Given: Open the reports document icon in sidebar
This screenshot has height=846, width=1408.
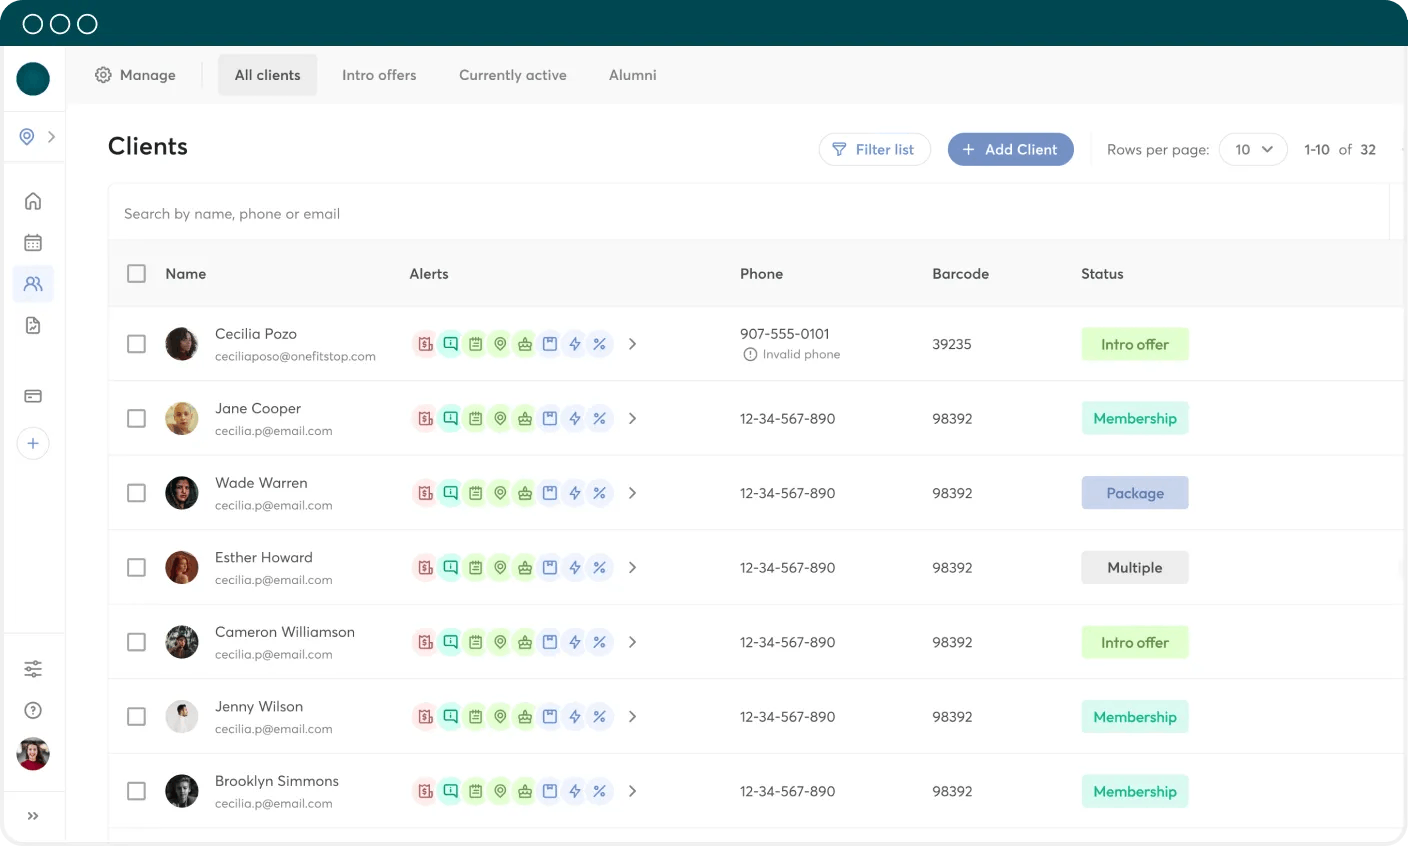Looking at the screenshot, I should click(x=33, y=325).
